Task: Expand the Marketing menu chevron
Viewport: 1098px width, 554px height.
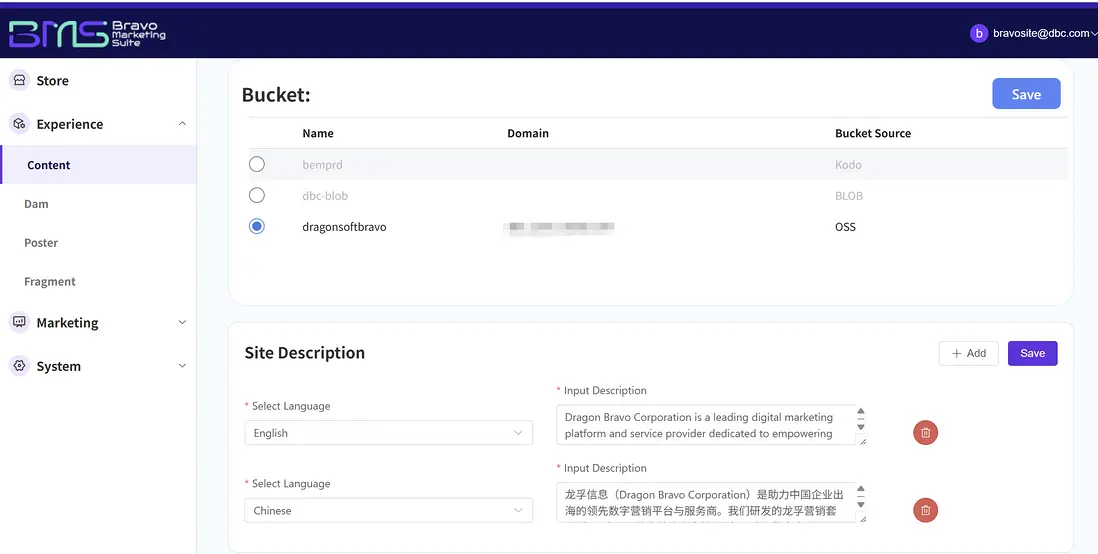Action: [182, 323]
